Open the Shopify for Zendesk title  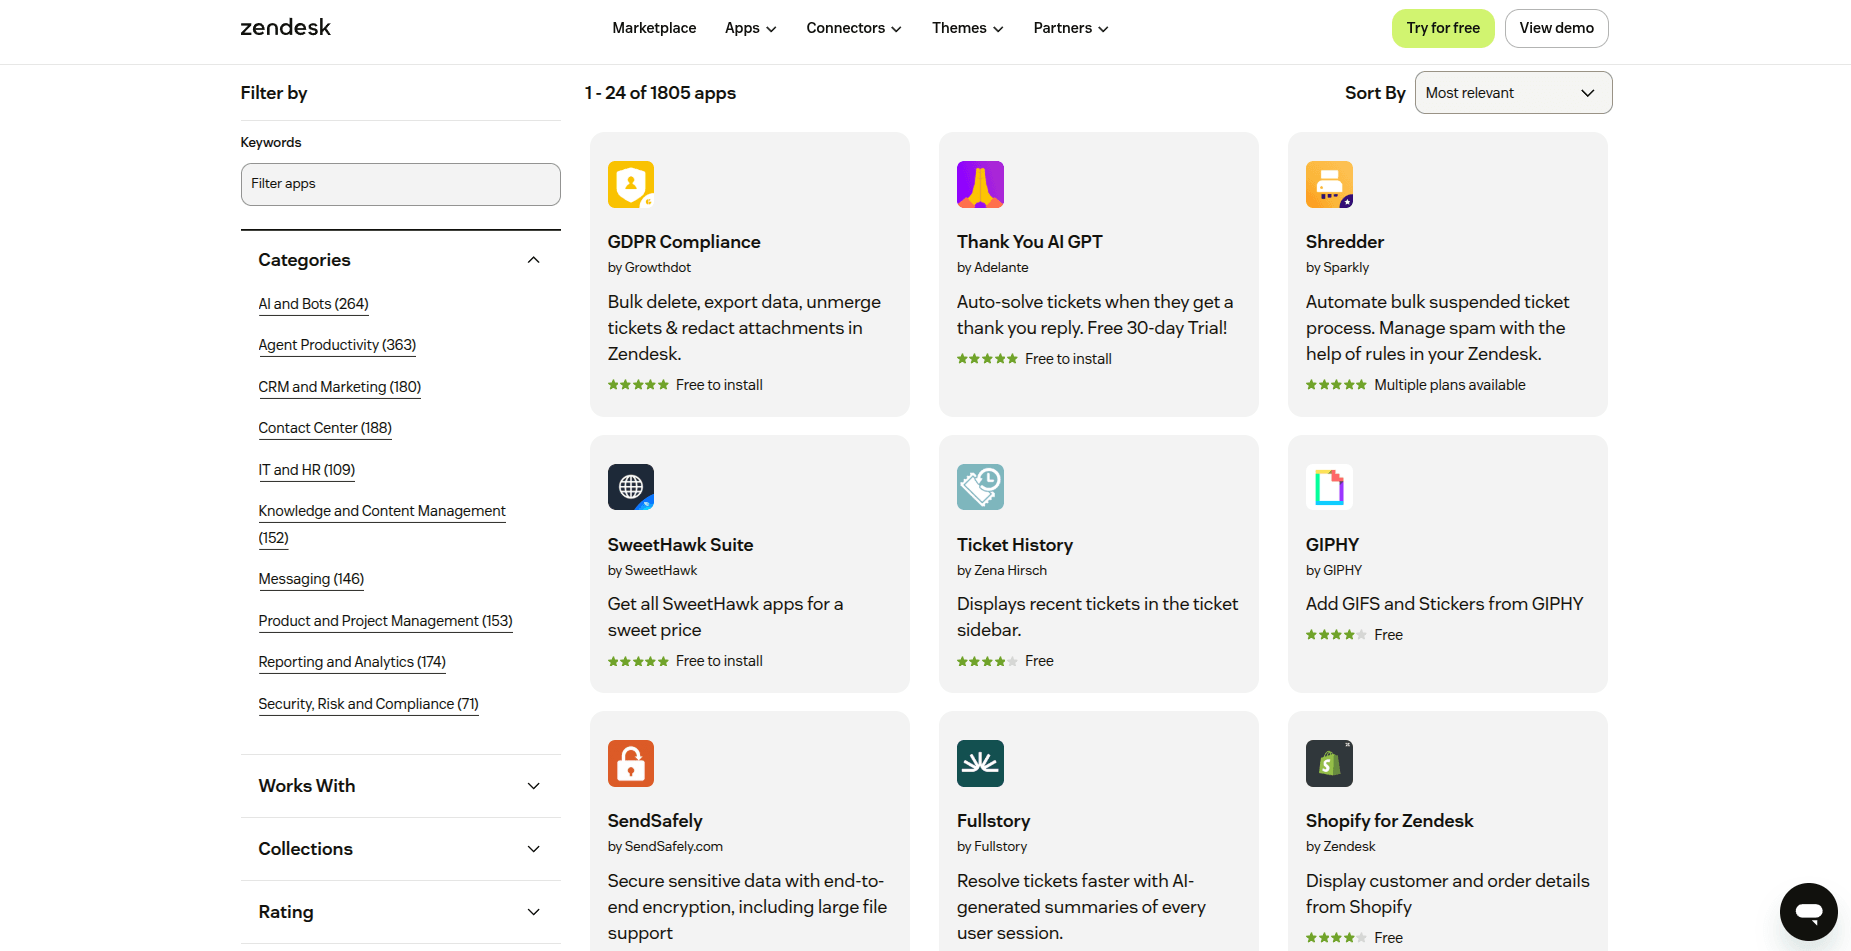[x=1389, y=821]
